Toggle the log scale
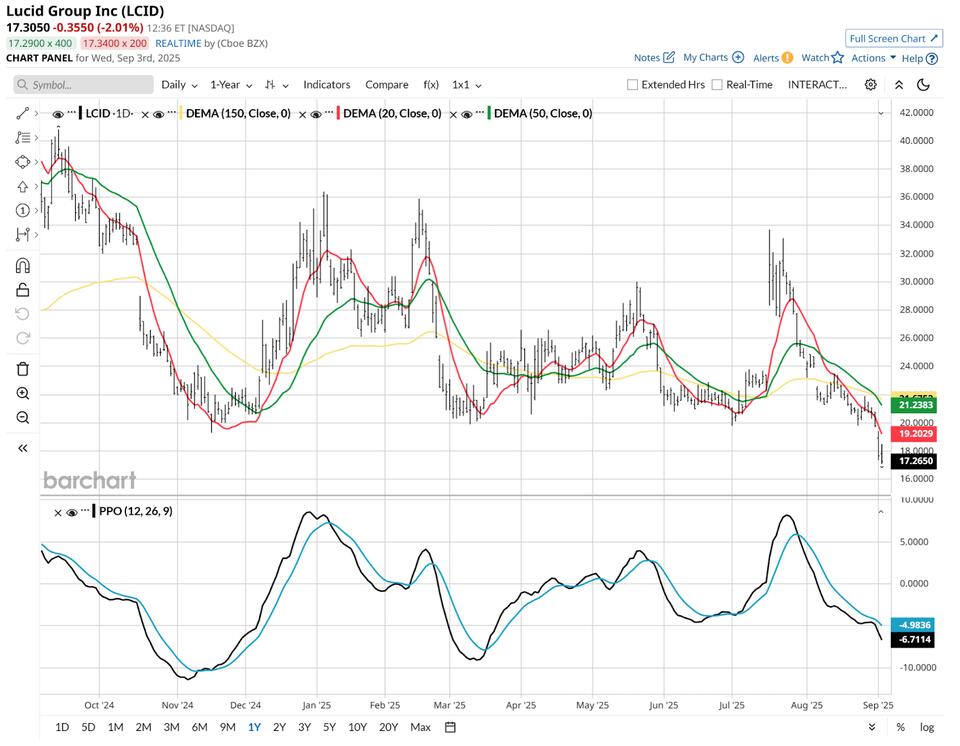960x746 pixels. pos(927,727)
